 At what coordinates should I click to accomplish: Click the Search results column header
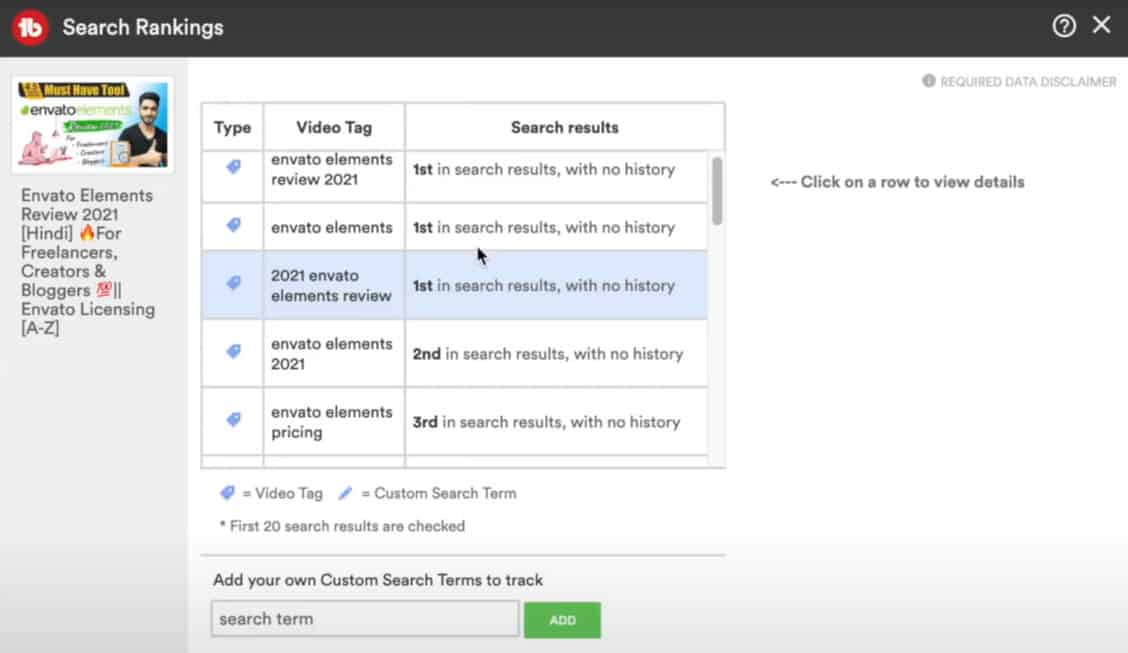pos(564,127)
